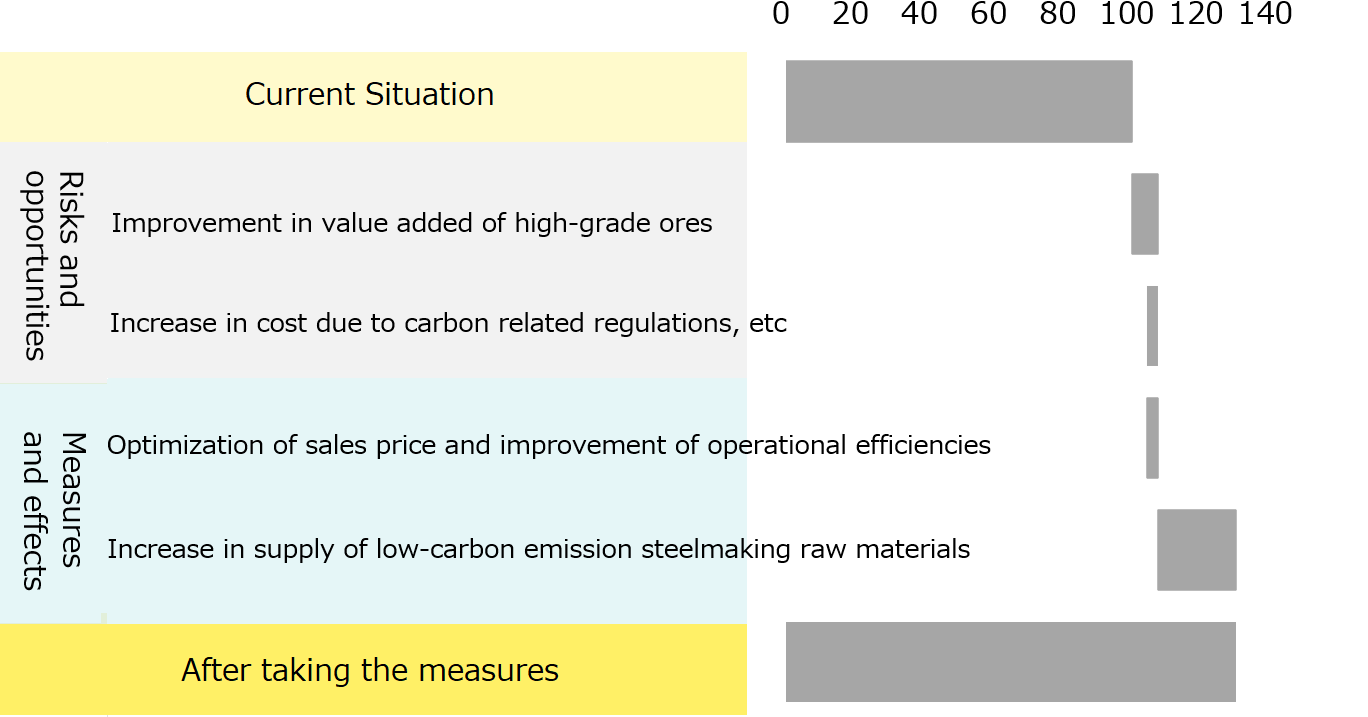The height and width of the screenshot is (717, 1368).
Task: Click the high-grade ores value-added bar
Action: click(1145, 214)
